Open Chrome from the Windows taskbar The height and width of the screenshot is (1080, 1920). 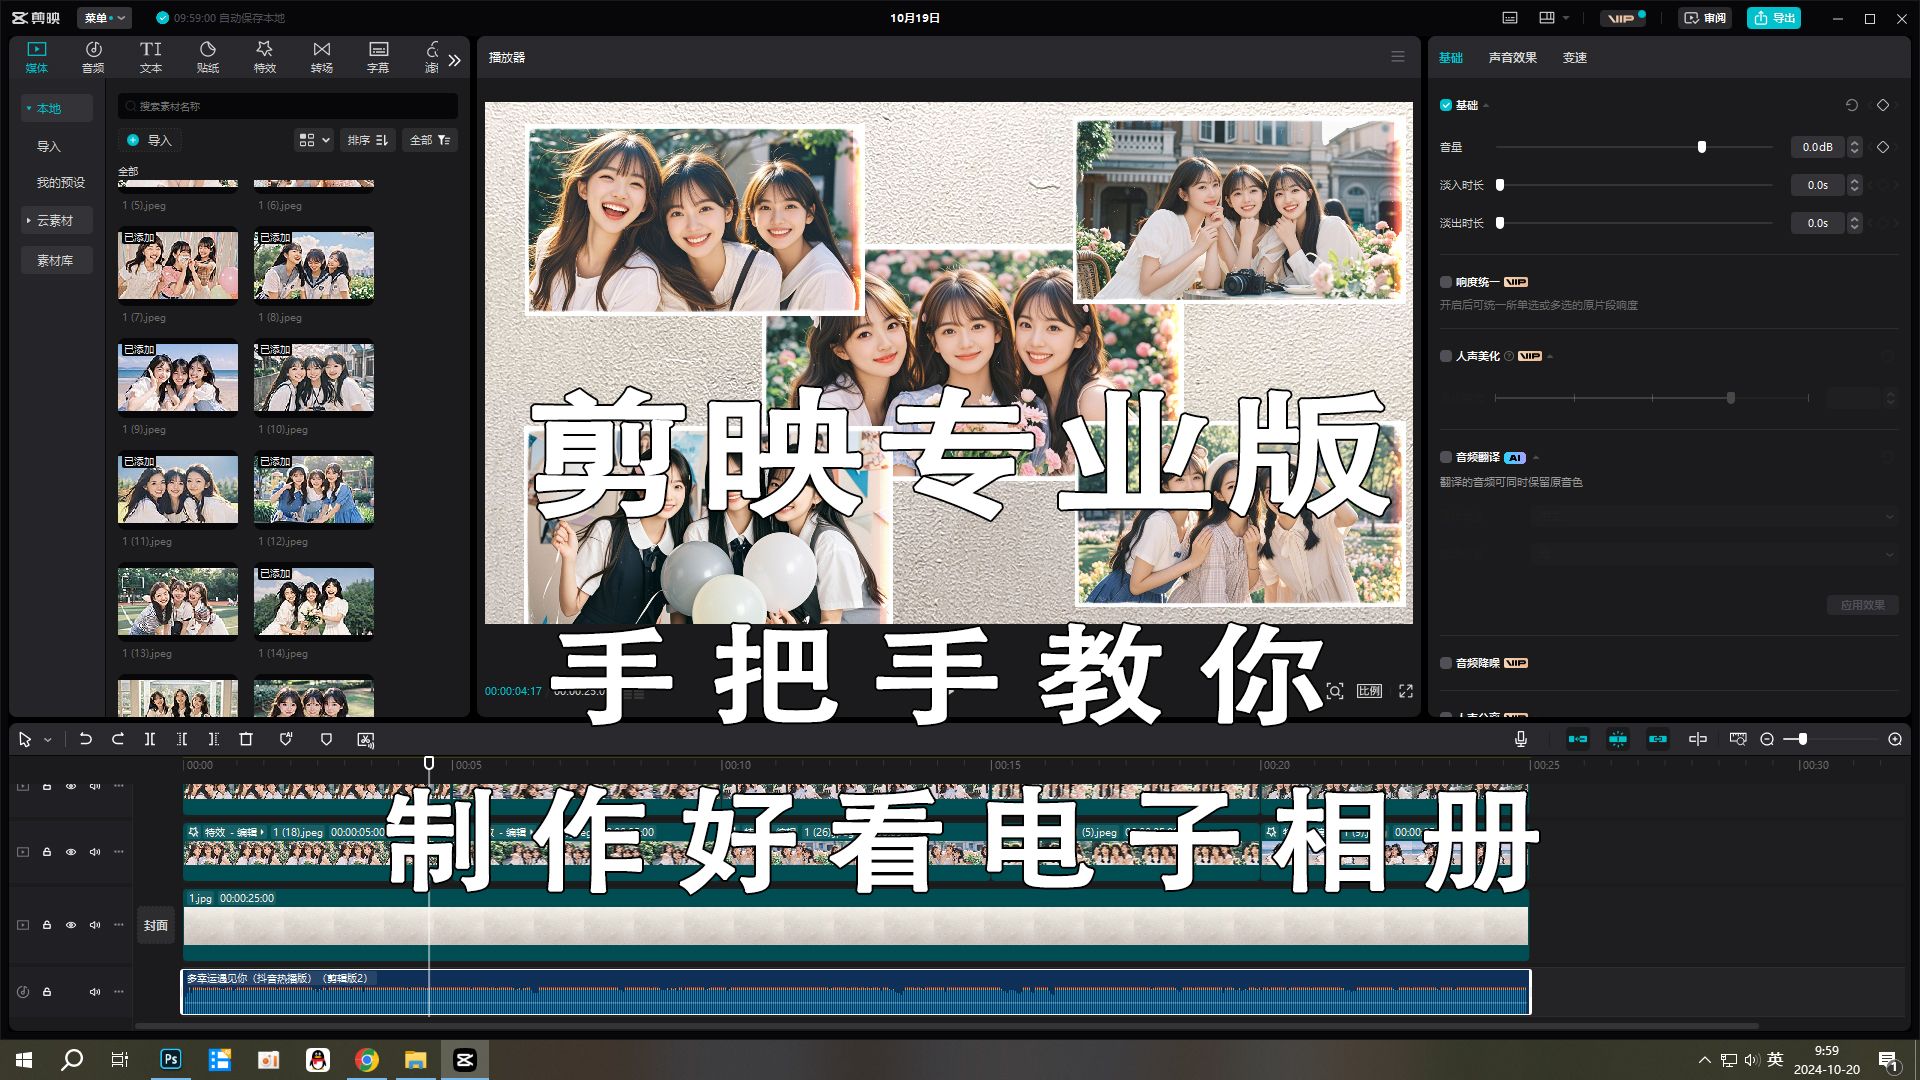click(x=367, y=1060)
